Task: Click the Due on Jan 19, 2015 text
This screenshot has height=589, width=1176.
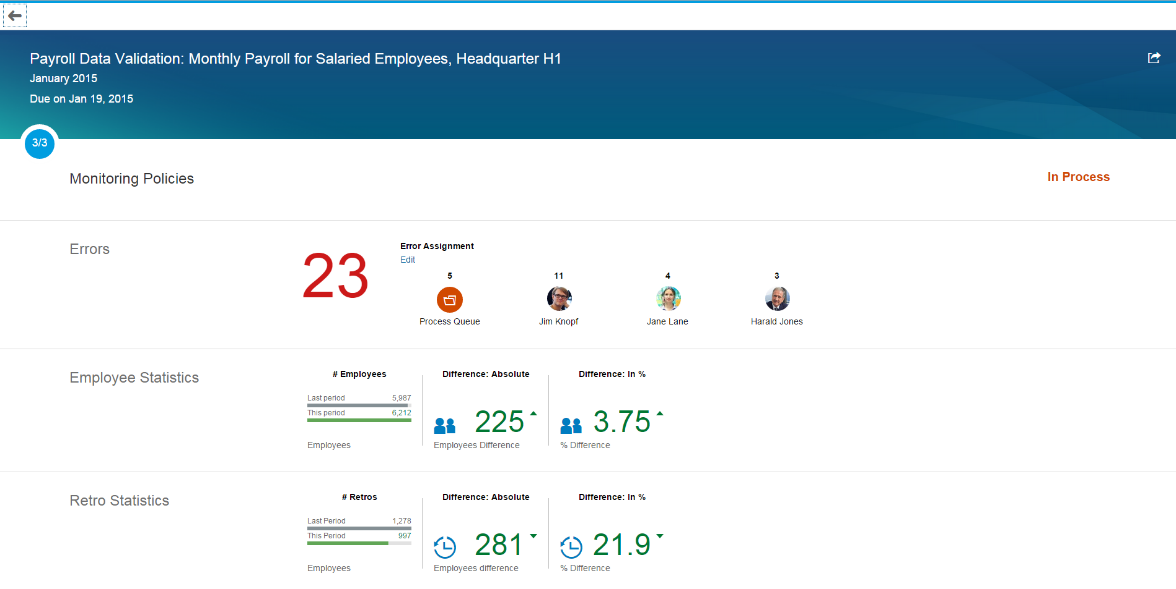Action: pos(82,99)
